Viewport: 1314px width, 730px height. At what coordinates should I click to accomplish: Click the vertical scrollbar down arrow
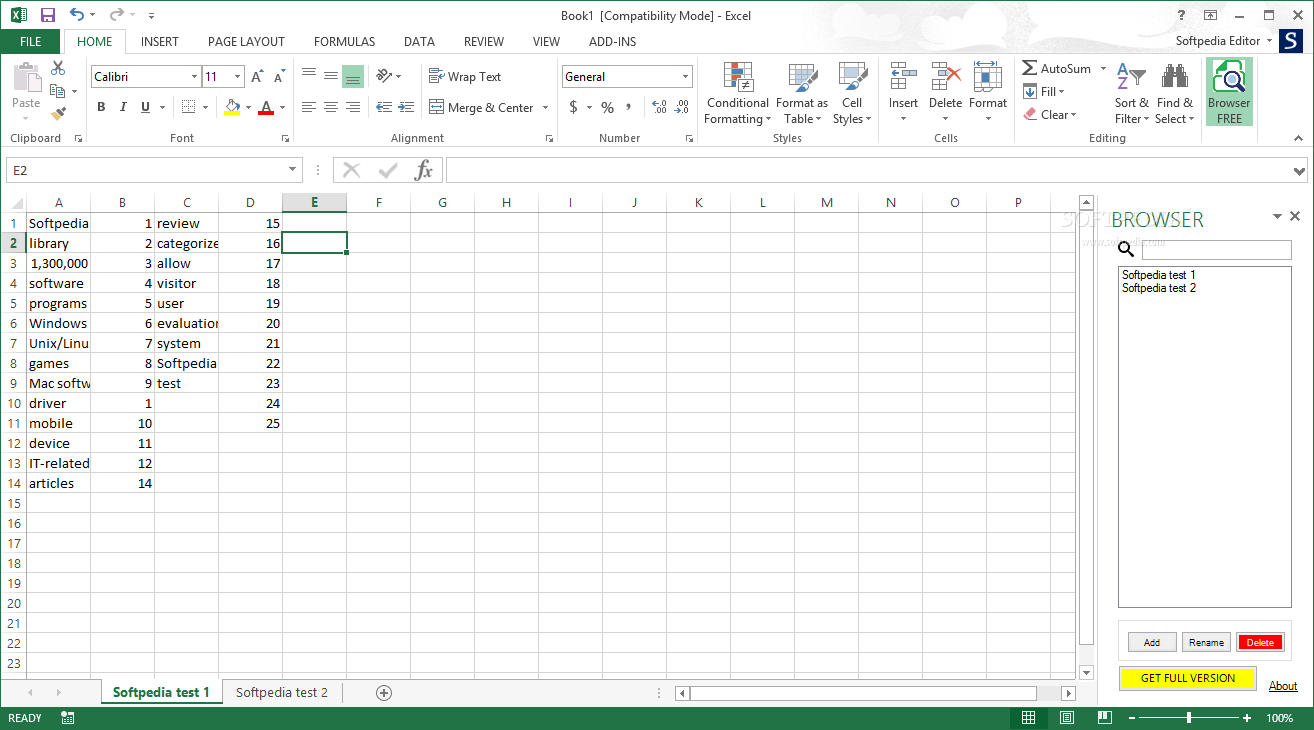click(x=1086, y=673)
